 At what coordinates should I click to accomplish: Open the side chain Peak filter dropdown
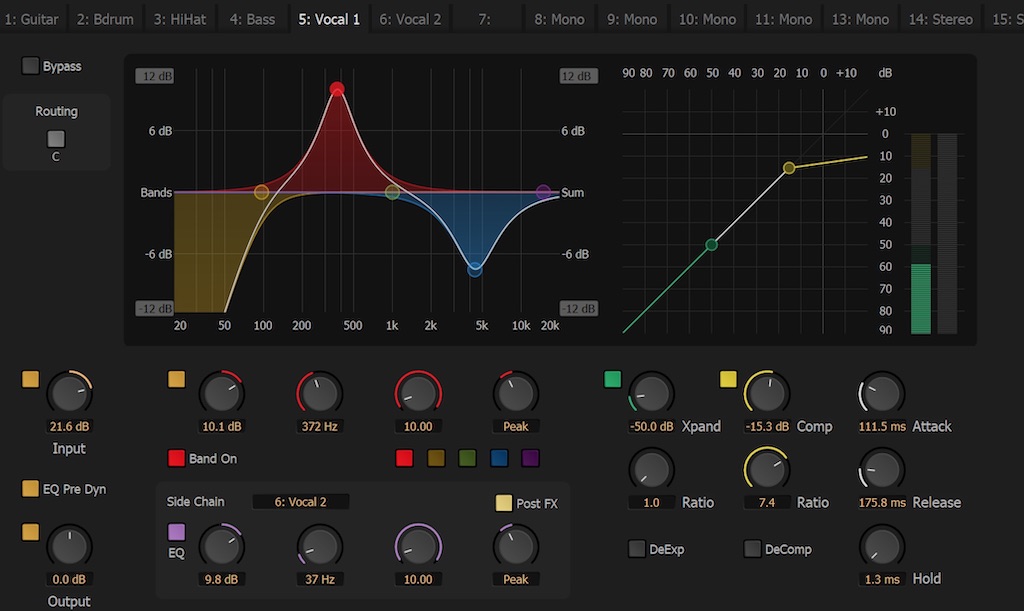coord(516,579)
